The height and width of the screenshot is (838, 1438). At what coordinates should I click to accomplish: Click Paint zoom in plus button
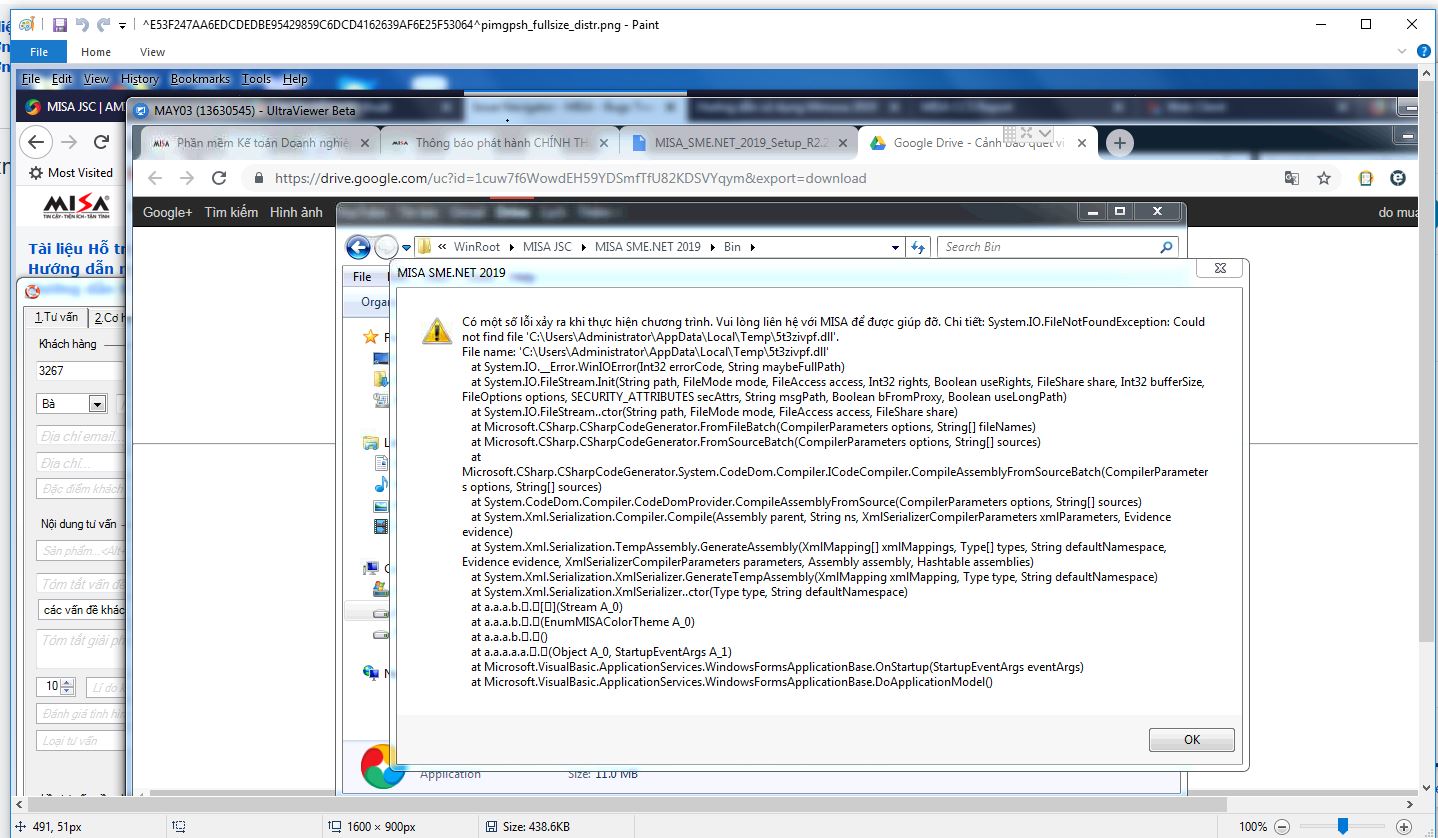point(1404,826)
